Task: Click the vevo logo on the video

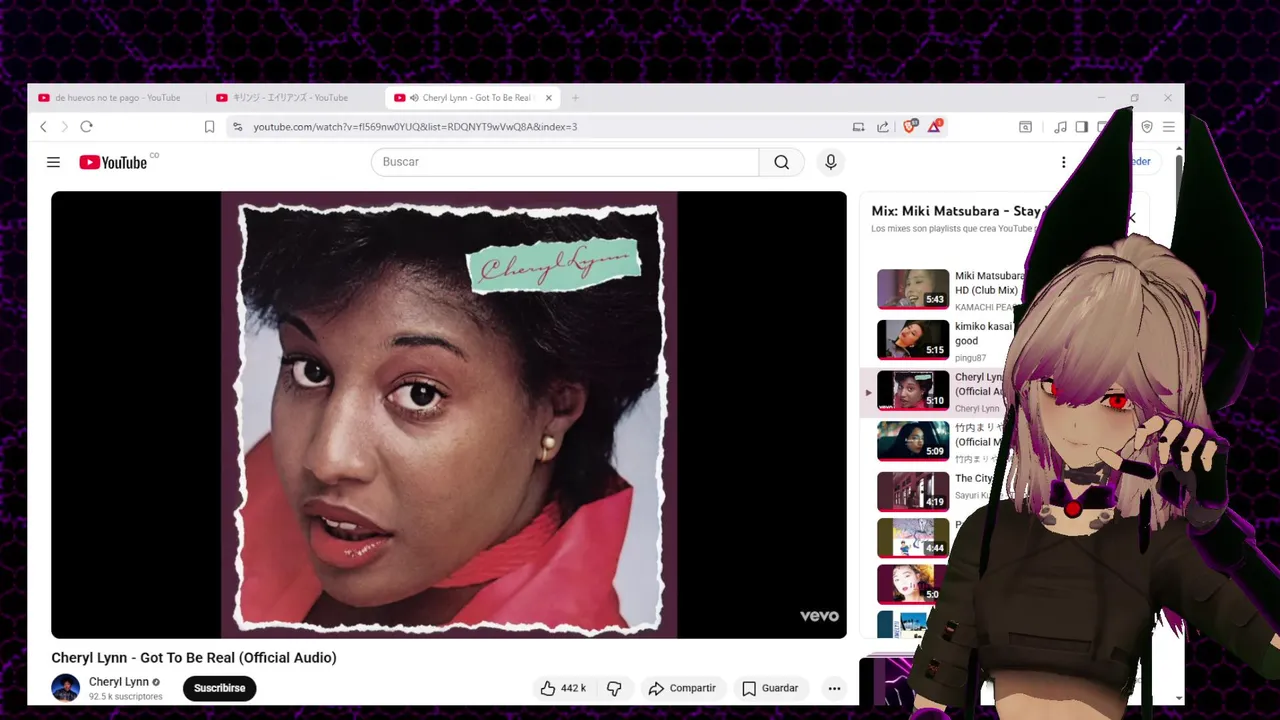Action: (x=819, y=616)
